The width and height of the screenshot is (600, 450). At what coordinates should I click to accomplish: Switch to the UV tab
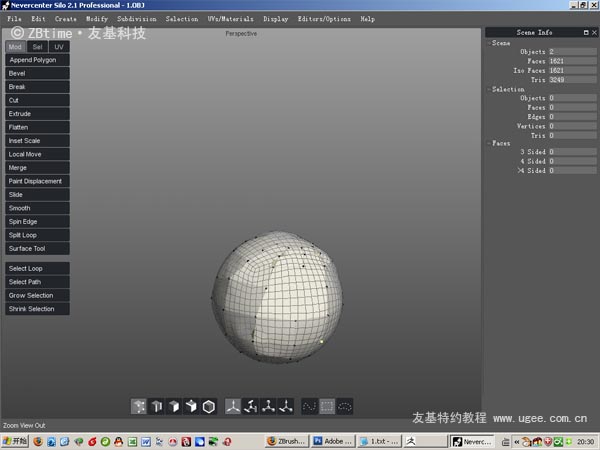(59, 47)
